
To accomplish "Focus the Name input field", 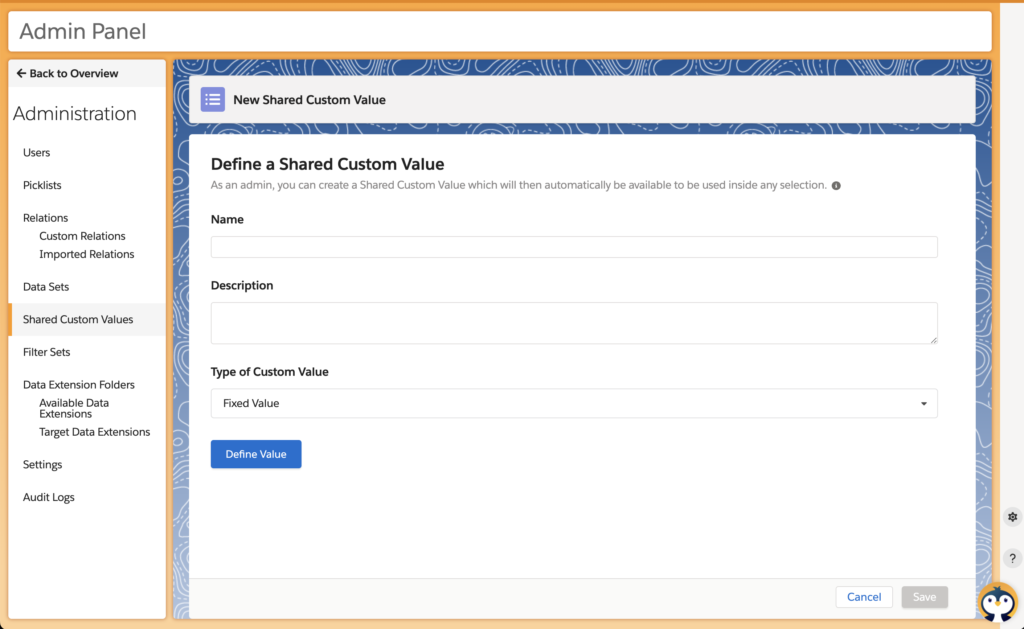I will click(x=573, y=247).
